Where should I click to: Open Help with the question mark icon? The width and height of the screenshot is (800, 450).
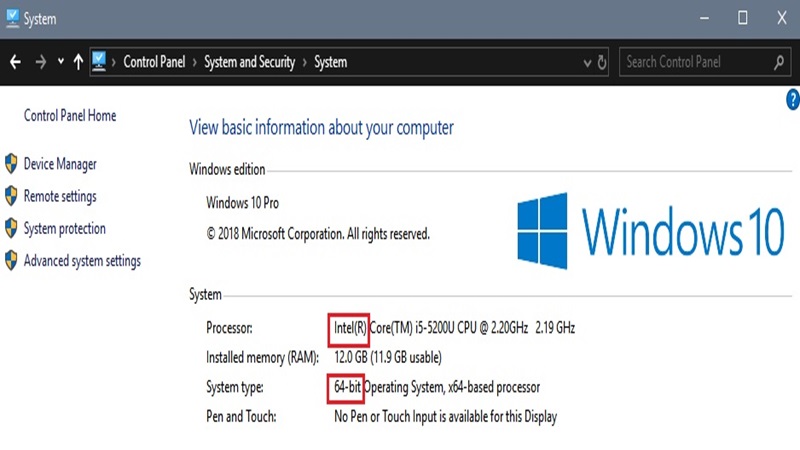pyautogui.click(x=793, y=99)
